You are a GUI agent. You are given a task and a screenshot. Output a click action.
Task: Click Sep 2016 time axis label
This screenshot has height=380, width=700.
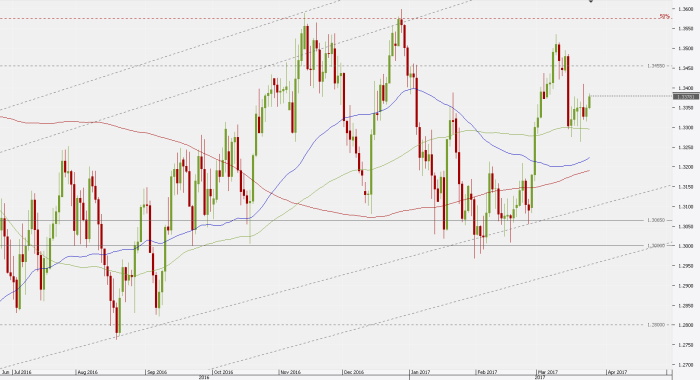point(157,372)
